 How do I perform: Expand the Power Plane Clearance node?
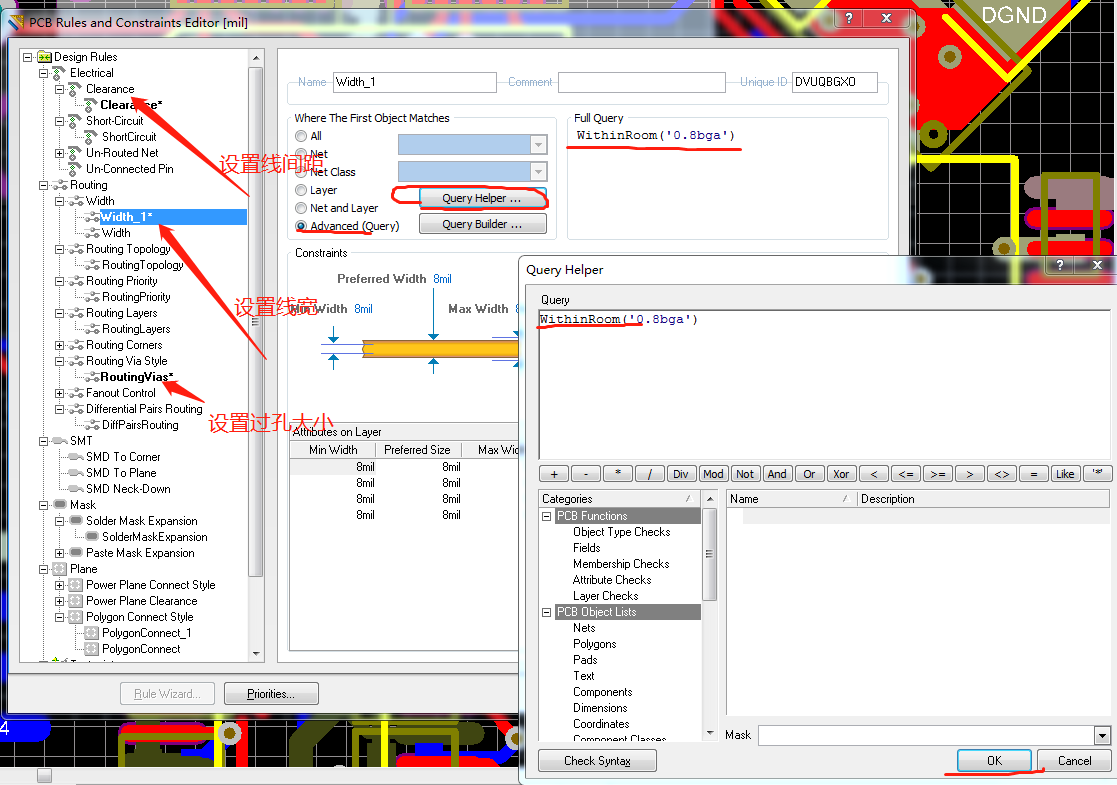[x=60, y=601]
